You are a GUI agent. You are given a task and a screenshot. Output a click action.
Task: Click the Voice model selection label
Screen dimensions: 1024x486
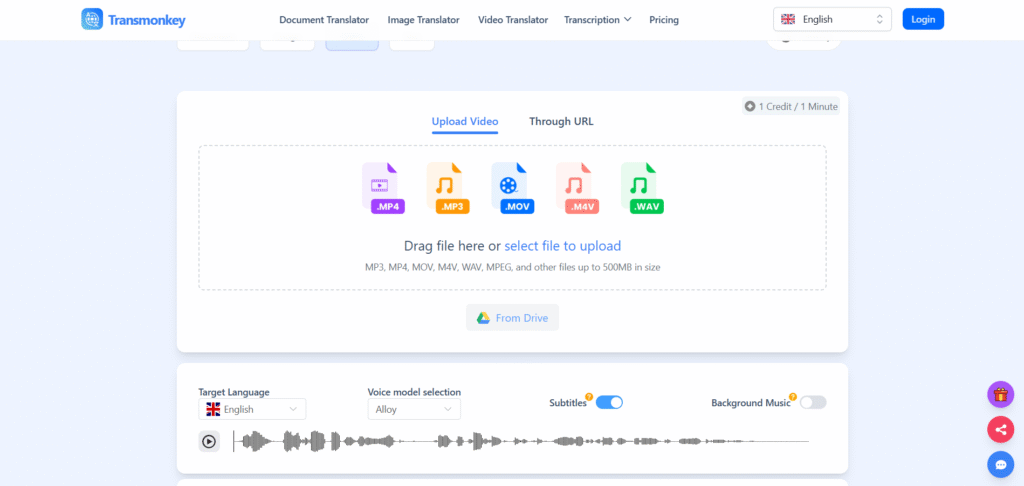(414, 392)
